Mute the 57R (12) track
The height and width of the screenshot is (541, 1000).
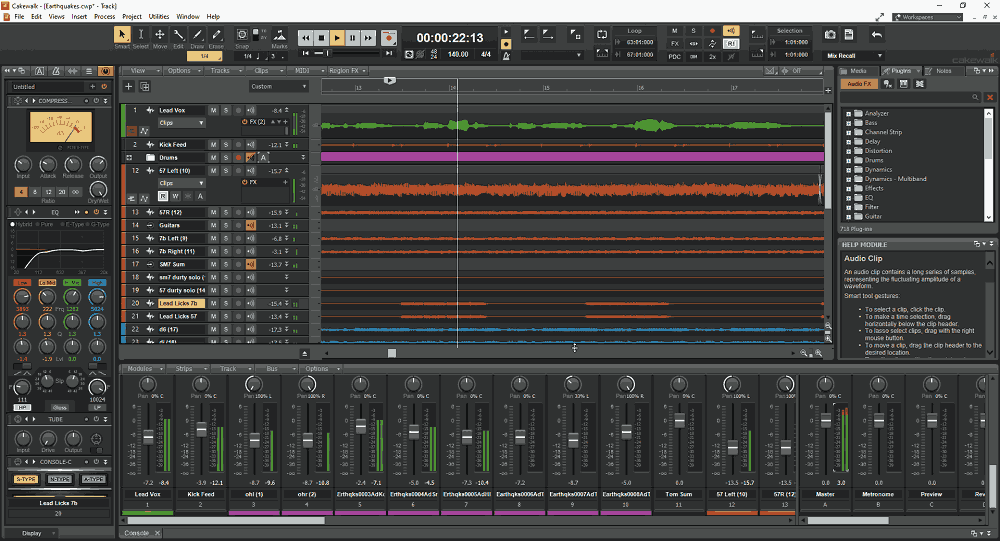(x=214, y=212)
